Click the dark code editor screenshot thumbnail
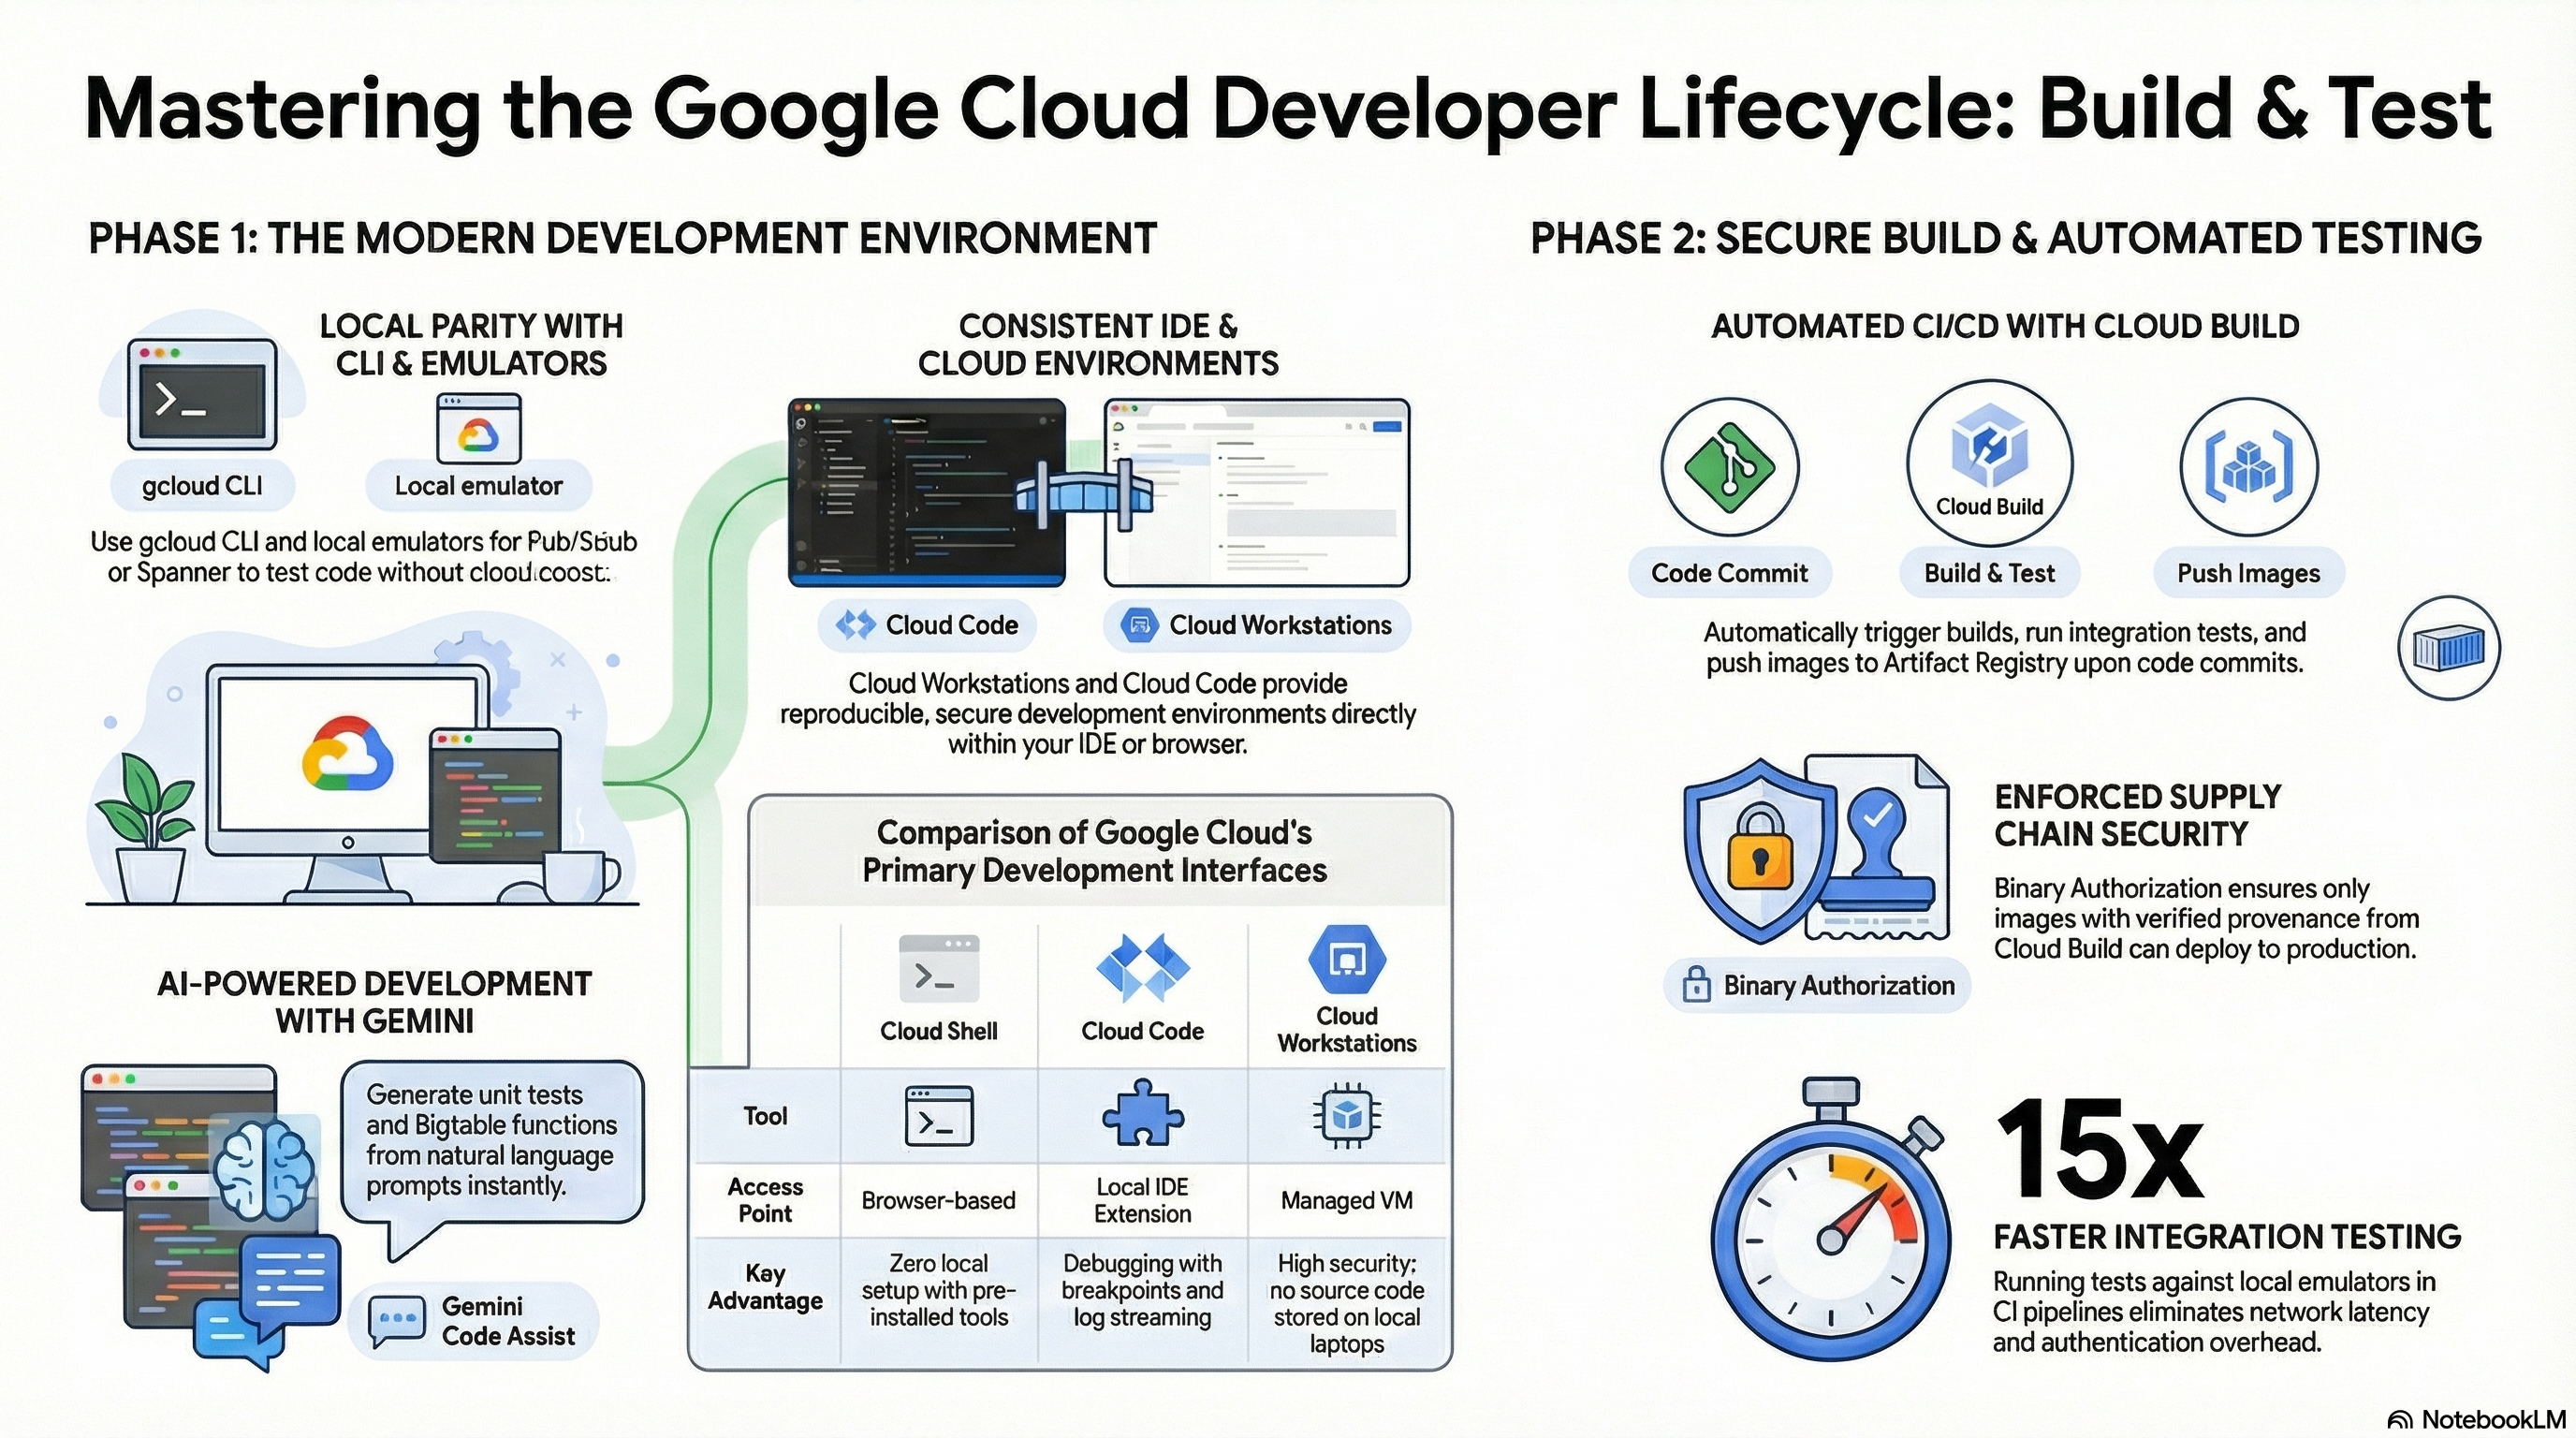 pos(927,493)
